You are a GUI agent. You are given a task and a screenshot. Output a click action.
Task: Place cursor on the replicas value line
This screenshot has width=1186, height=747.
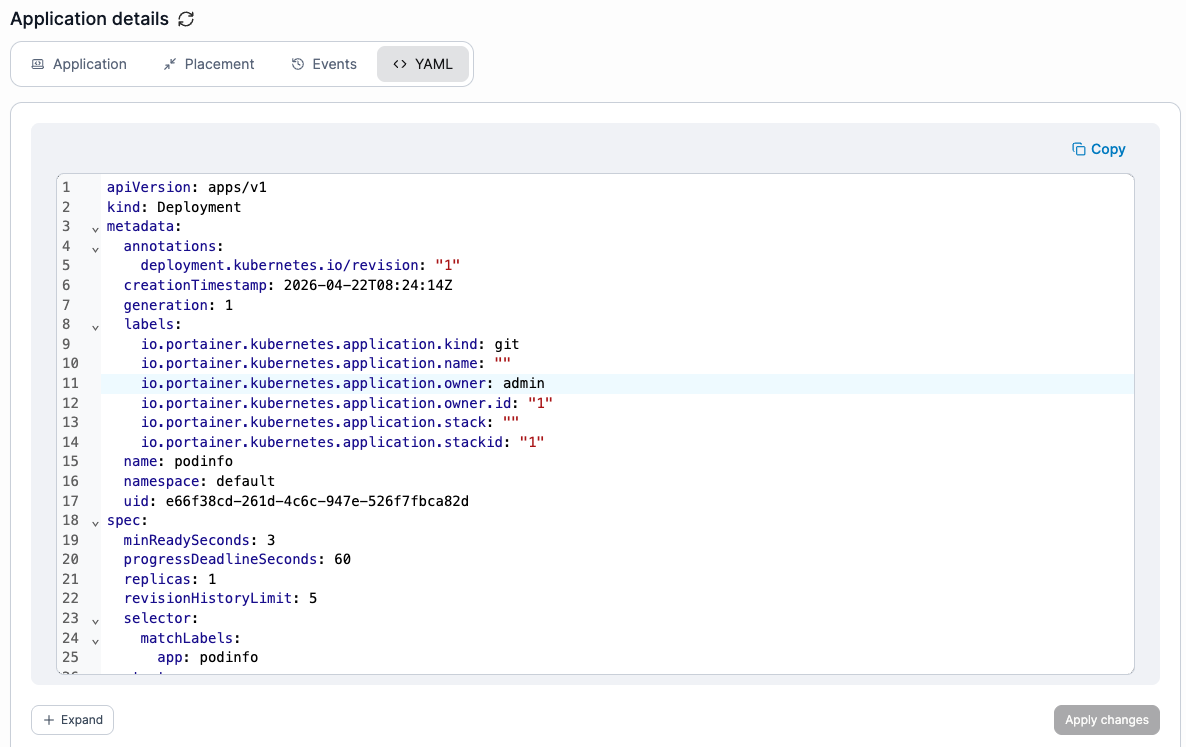(x=617, y=579)
